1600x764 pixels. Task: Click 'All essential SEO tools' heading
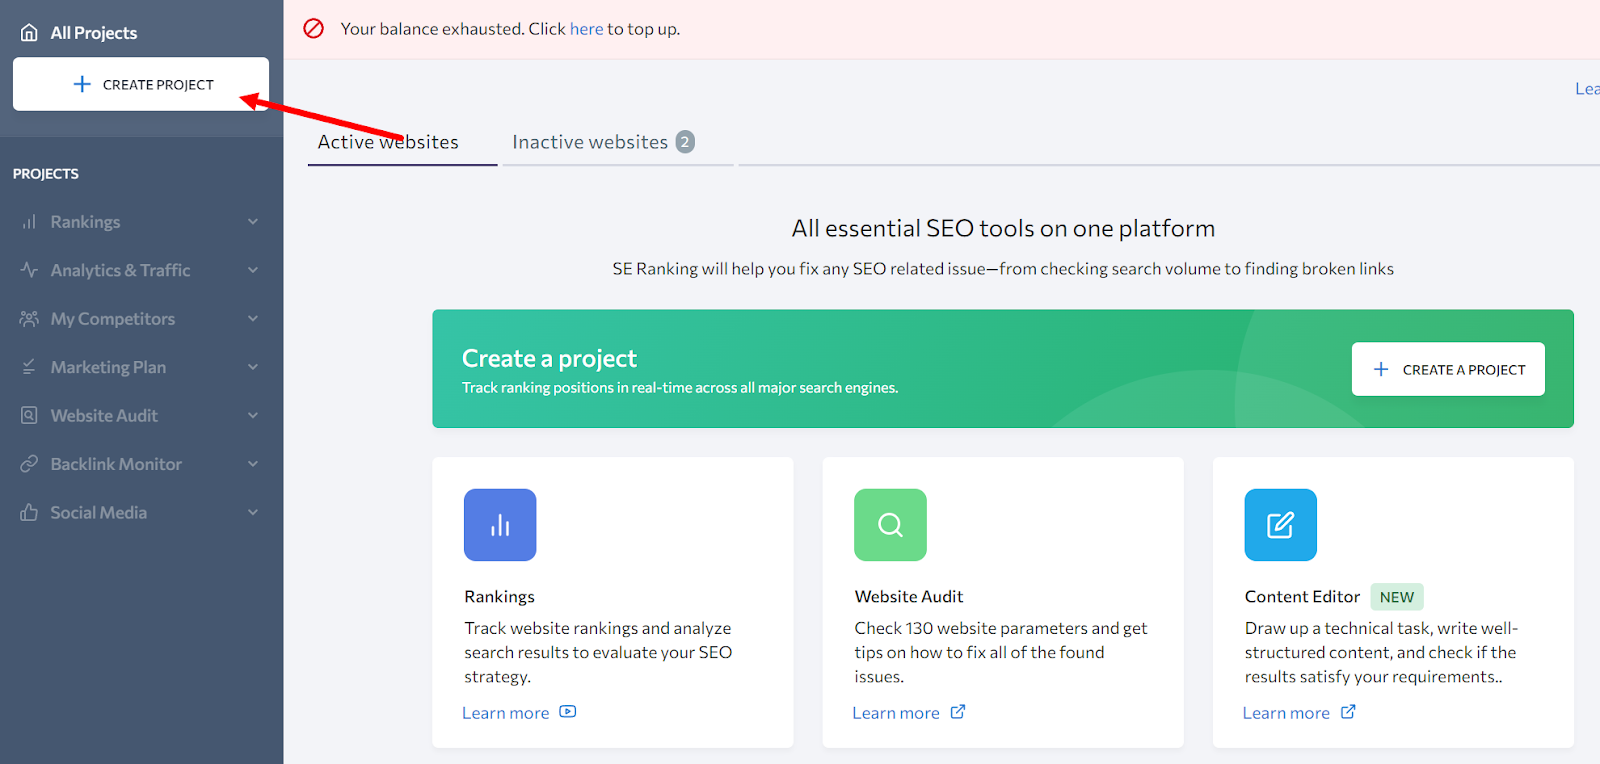point(1003,228)
